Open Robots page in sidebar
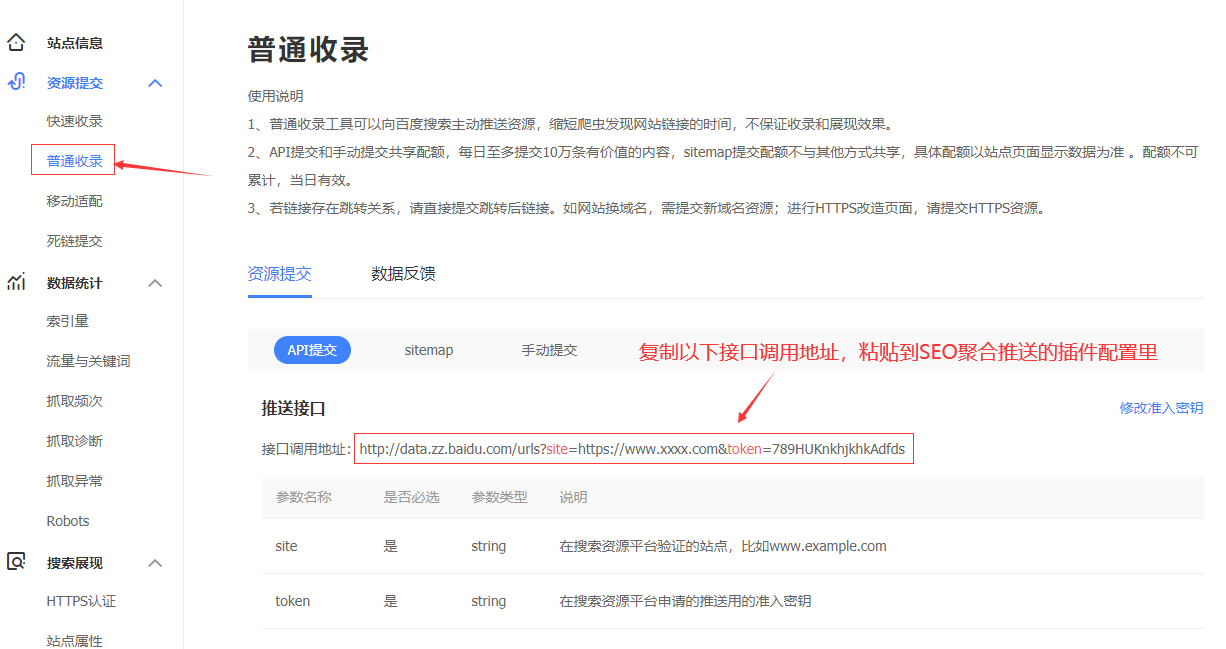Viewport: 1226px width, 649px height. tap(68, 521)
